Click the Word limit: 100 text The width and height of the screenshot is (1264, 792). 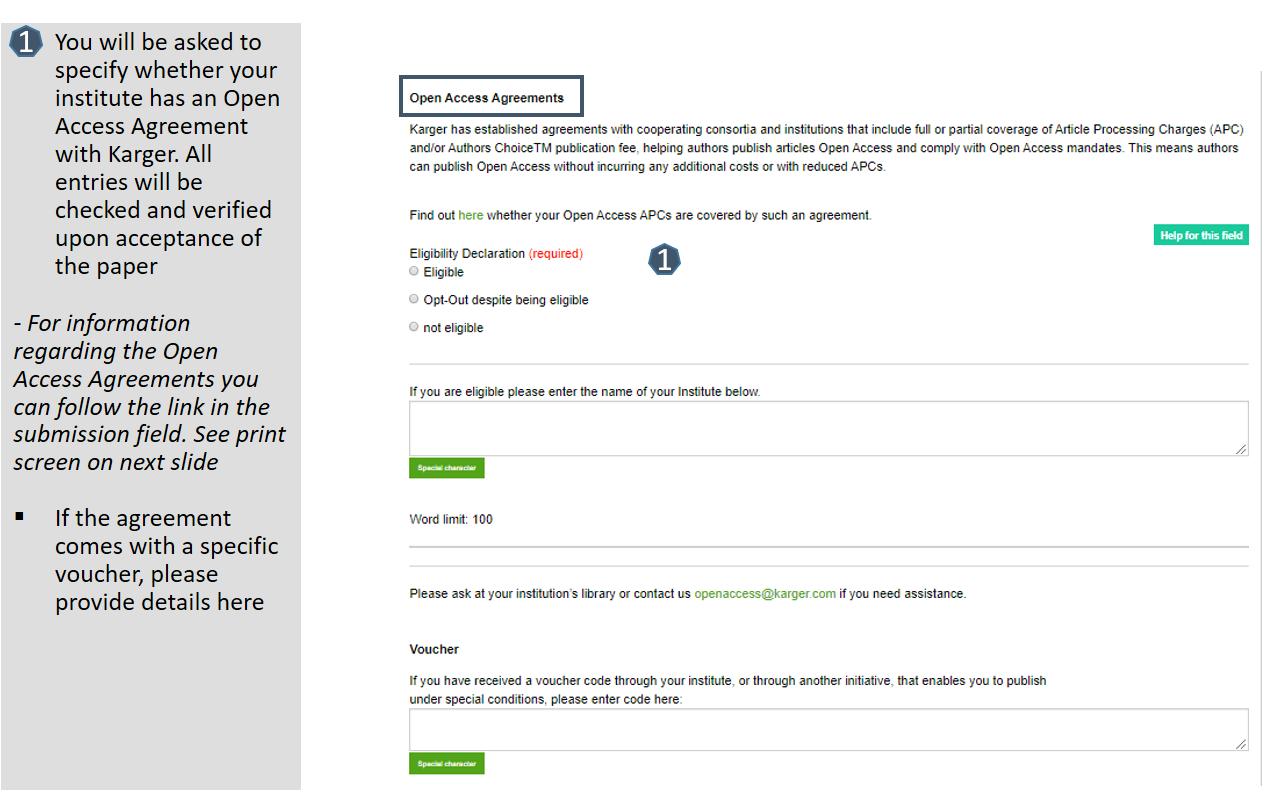tap(451, 519)
